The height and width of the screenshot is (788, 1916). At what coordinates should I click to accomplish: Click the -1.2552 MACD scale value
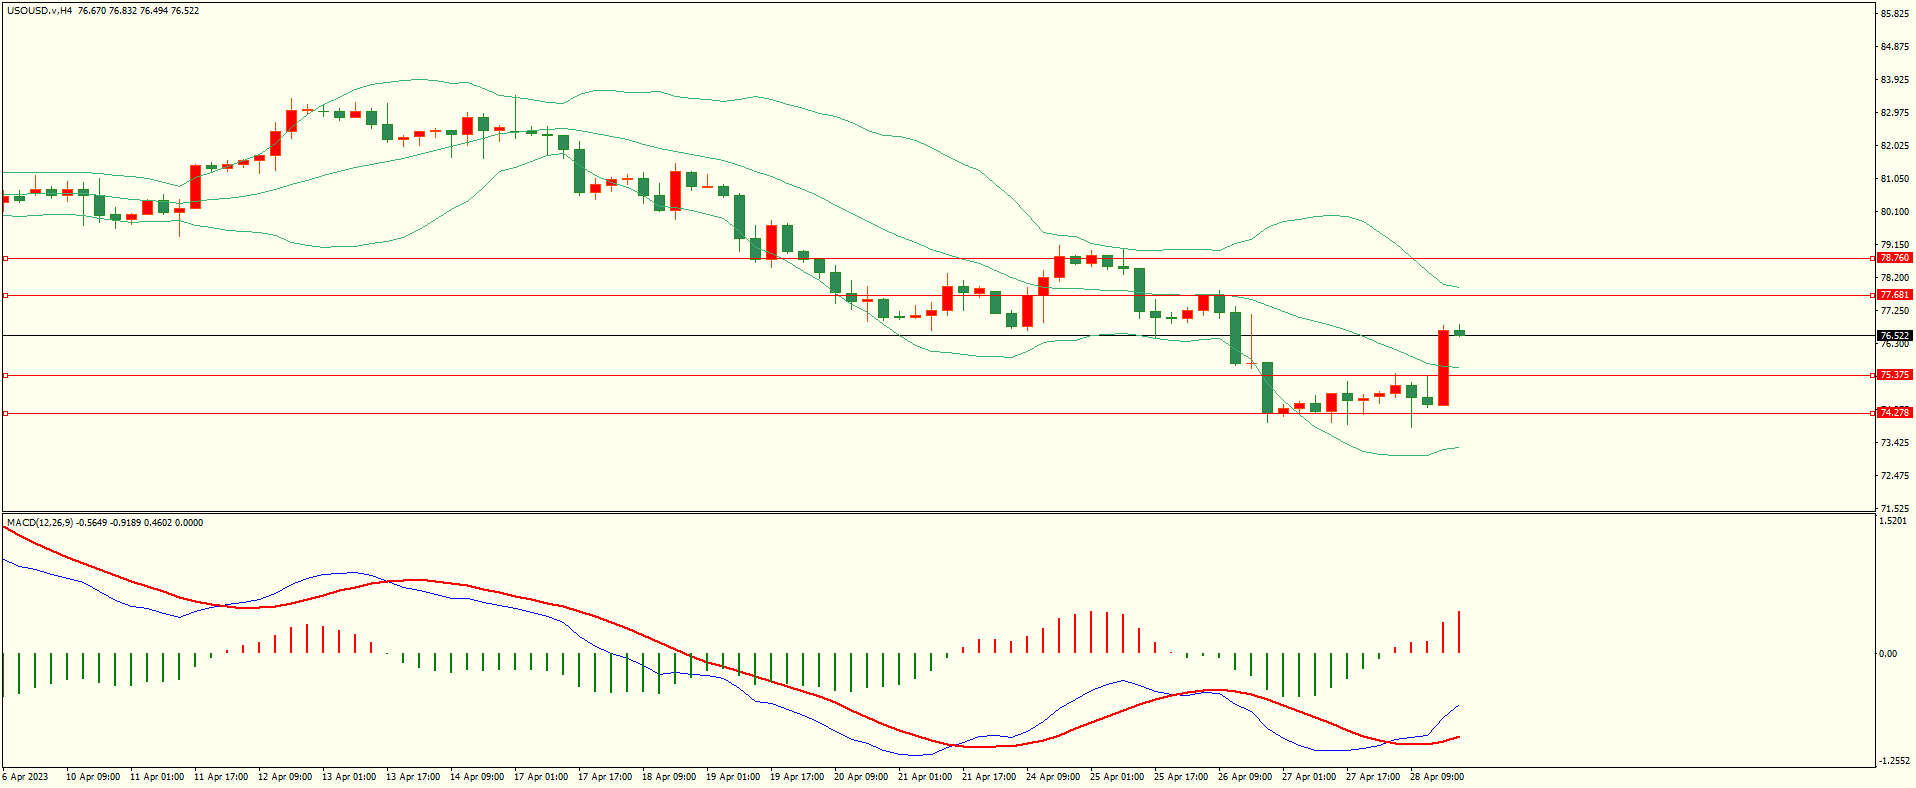pos(1895,761)
